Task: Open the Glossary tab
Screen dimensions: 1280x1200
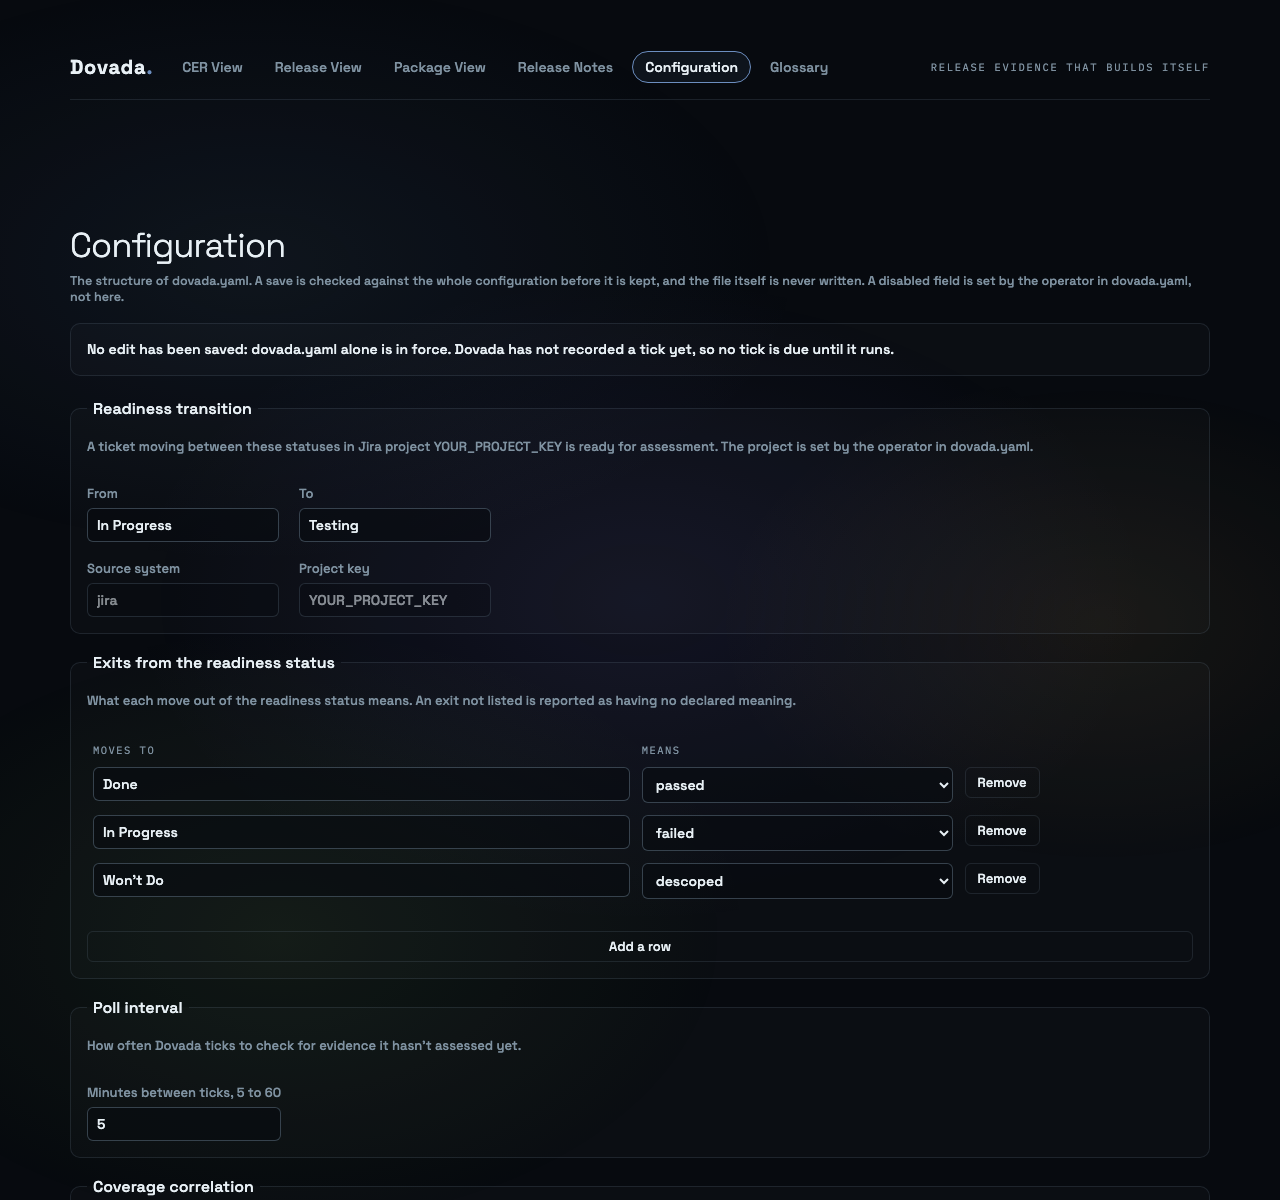Action: point(799,67)
